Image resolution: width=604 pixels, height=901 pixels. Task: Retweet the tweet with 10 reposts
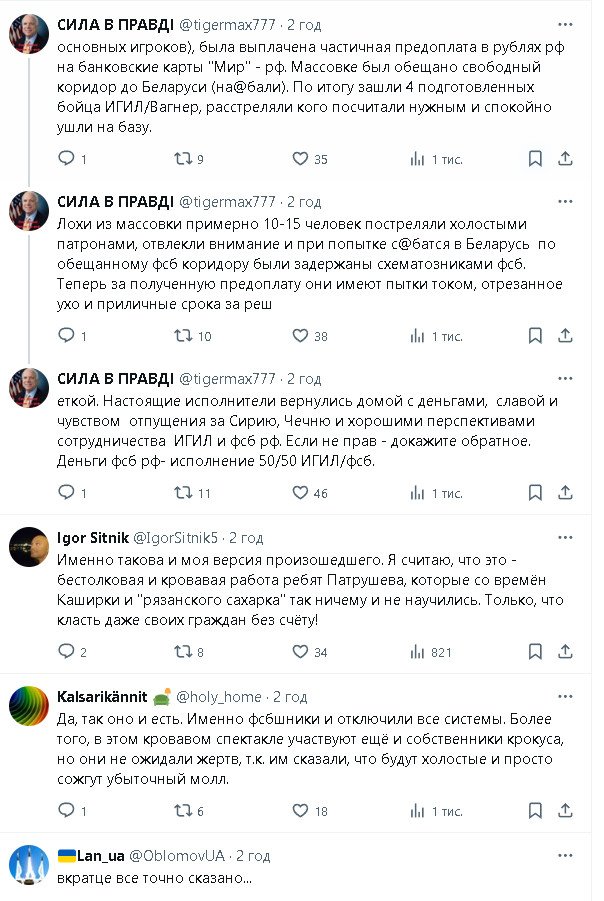click(x=184, y=336)
